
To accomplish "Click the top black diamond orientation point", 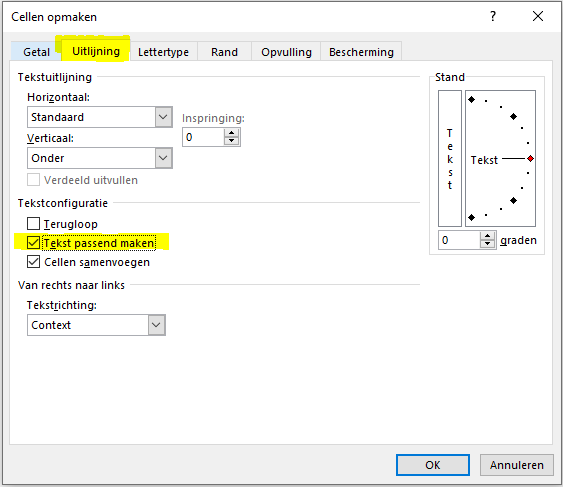I will pos(471,99).
